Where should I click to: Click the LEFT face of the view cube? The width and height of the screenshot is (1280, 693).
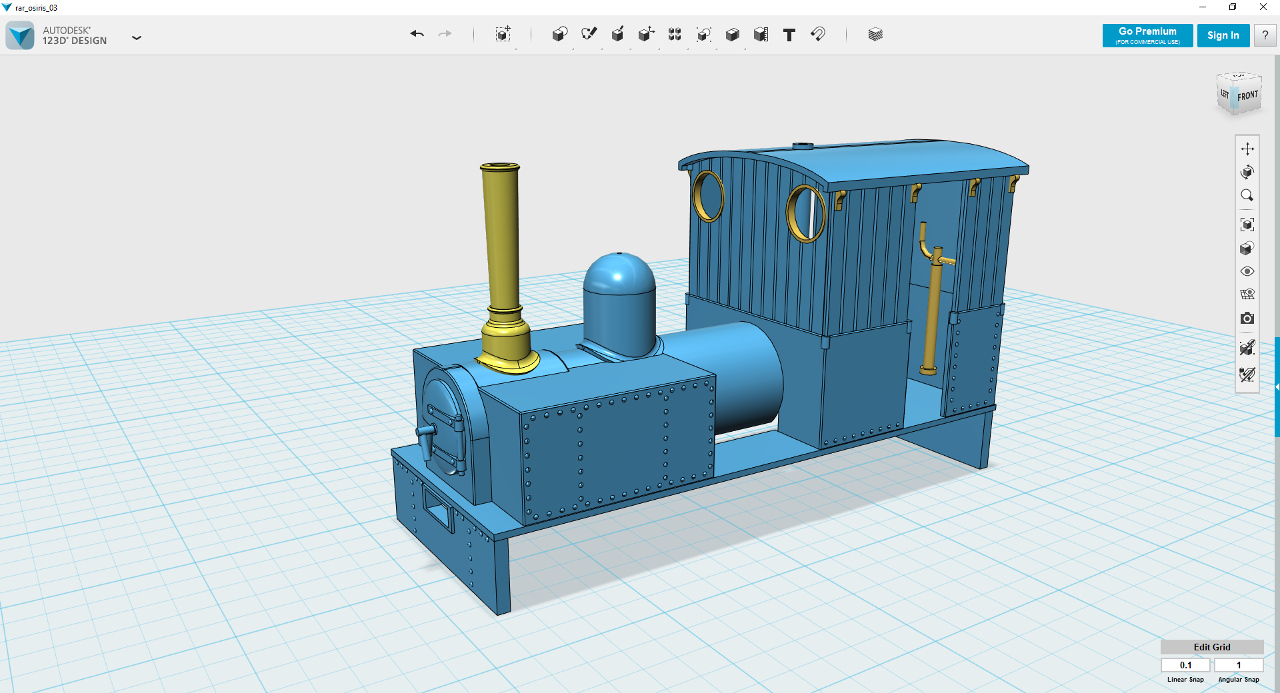1225,94
